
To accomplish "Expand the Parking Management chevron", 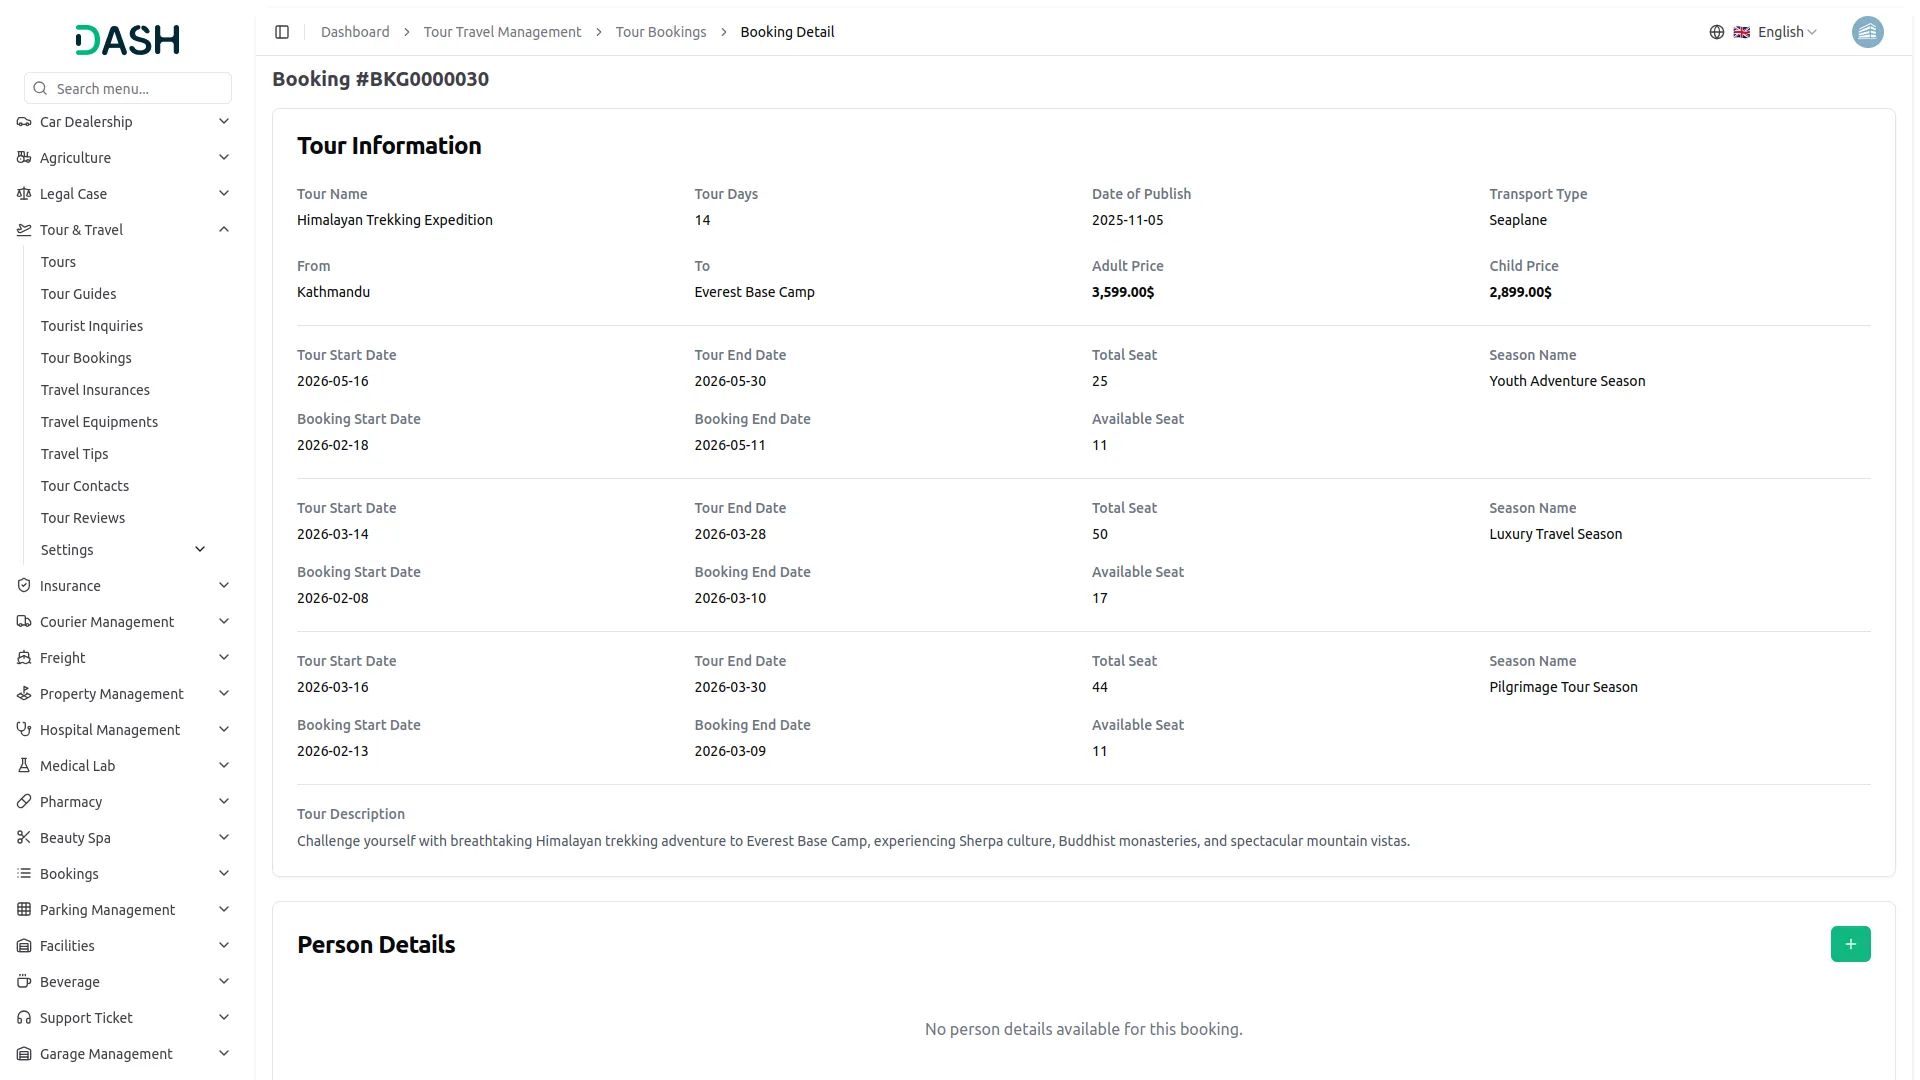I will point(224,910).
